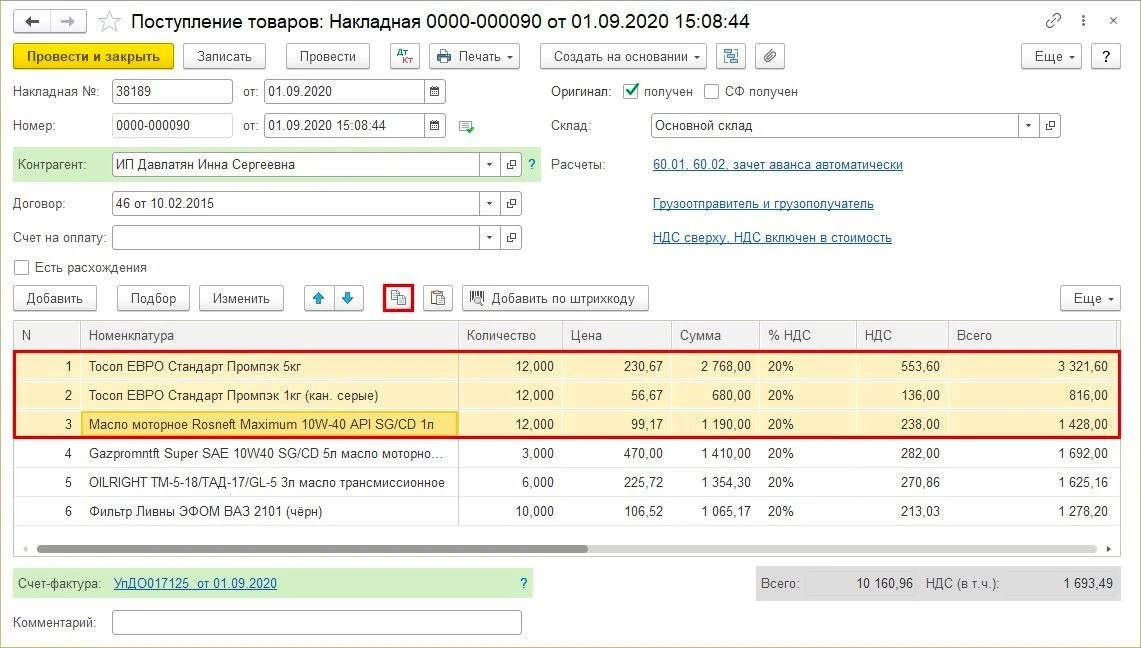The image size is (1141, 648).
Task: Expand the Контрагент dropdown arrow
Action: pyautogui.click(x=489, y=164)
